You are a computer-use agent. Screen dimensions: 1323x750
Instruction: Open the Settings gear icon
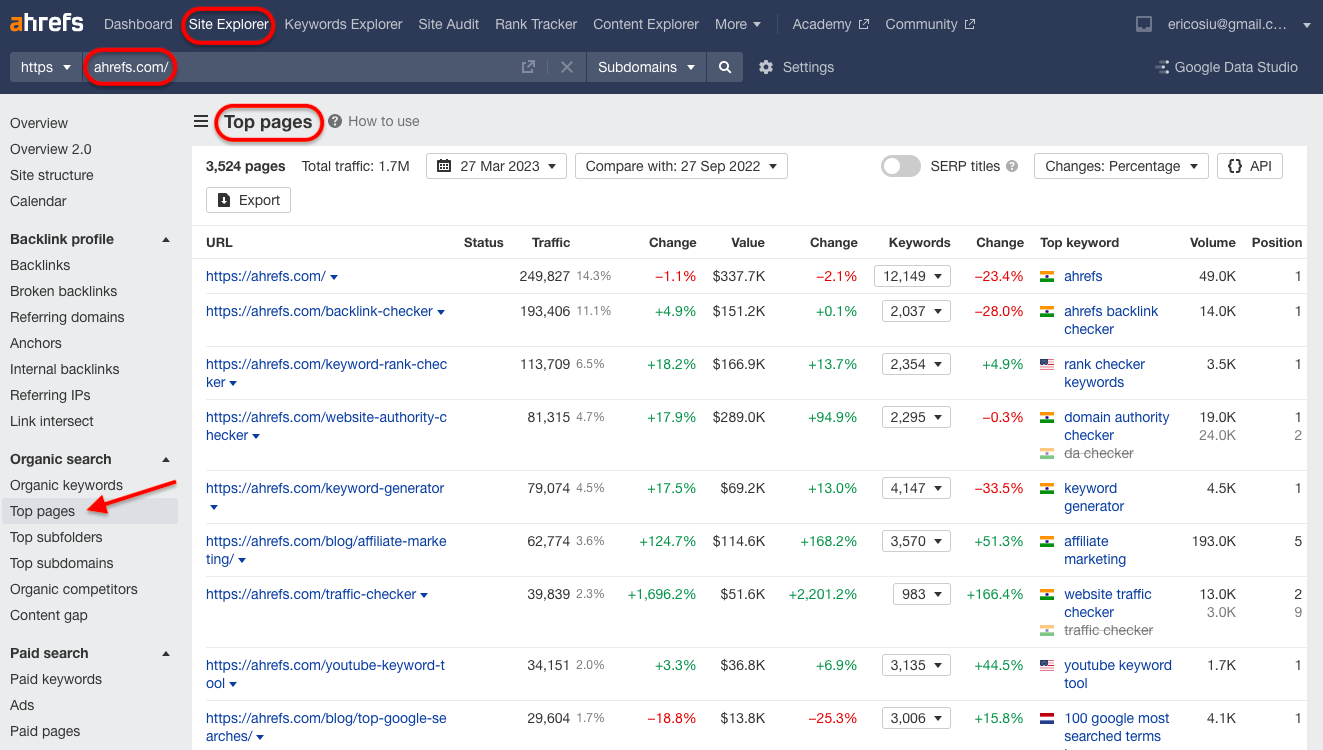pos(765,67)
